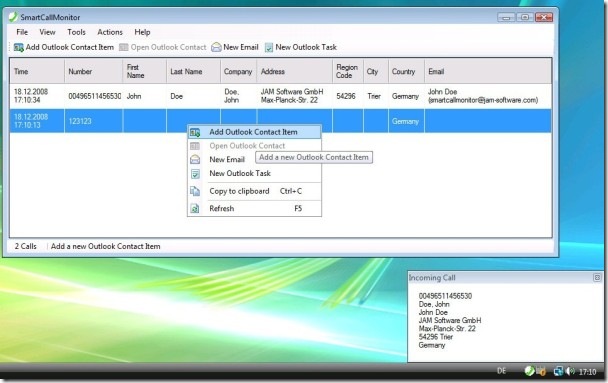Click the taskbar clock showing 17:10
The height and width of the screenshot is (383, 608).
click(x=587, y=372)
